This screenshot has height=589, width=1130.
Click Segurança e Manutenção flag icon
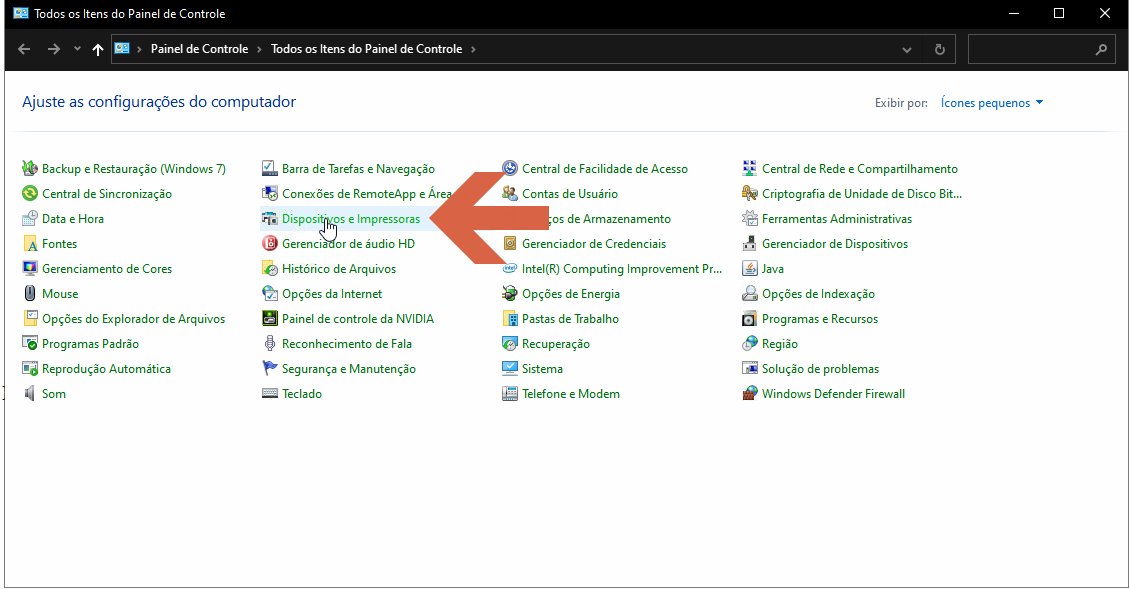coord(270,368)
